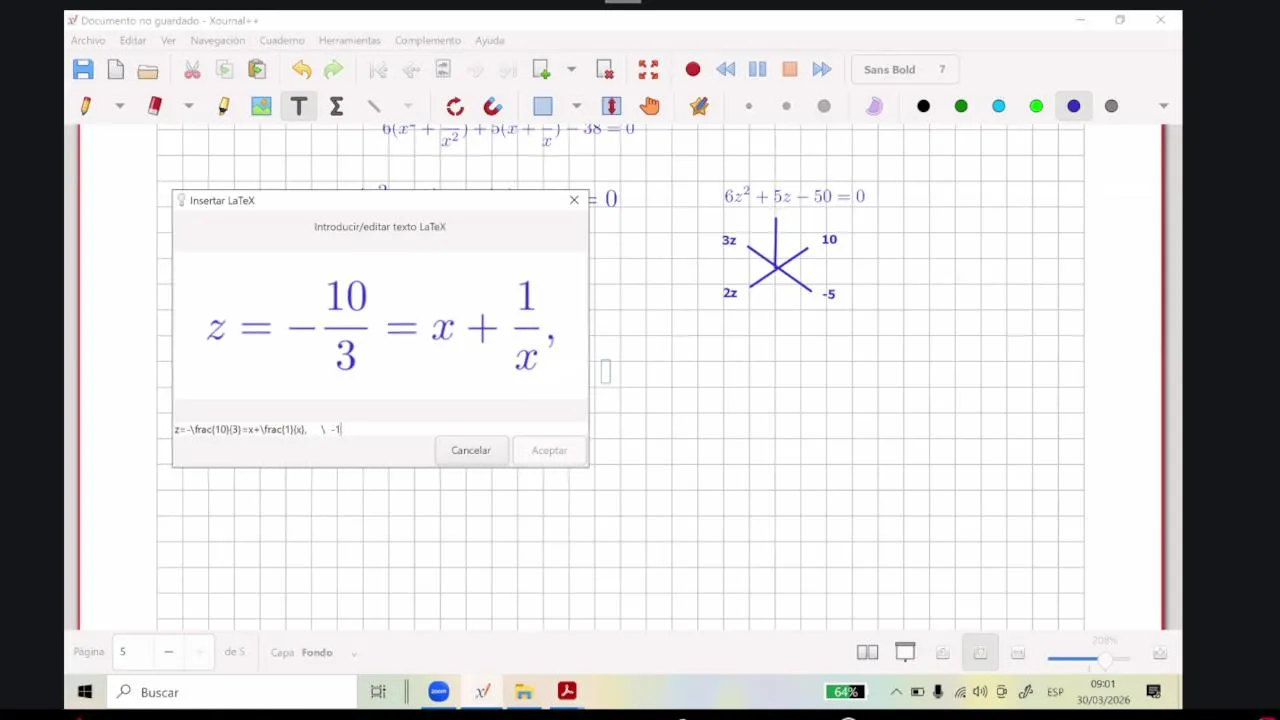Screen dimensions: 1280x720
Task: Toggle rotation snapping
Action: 455,106
